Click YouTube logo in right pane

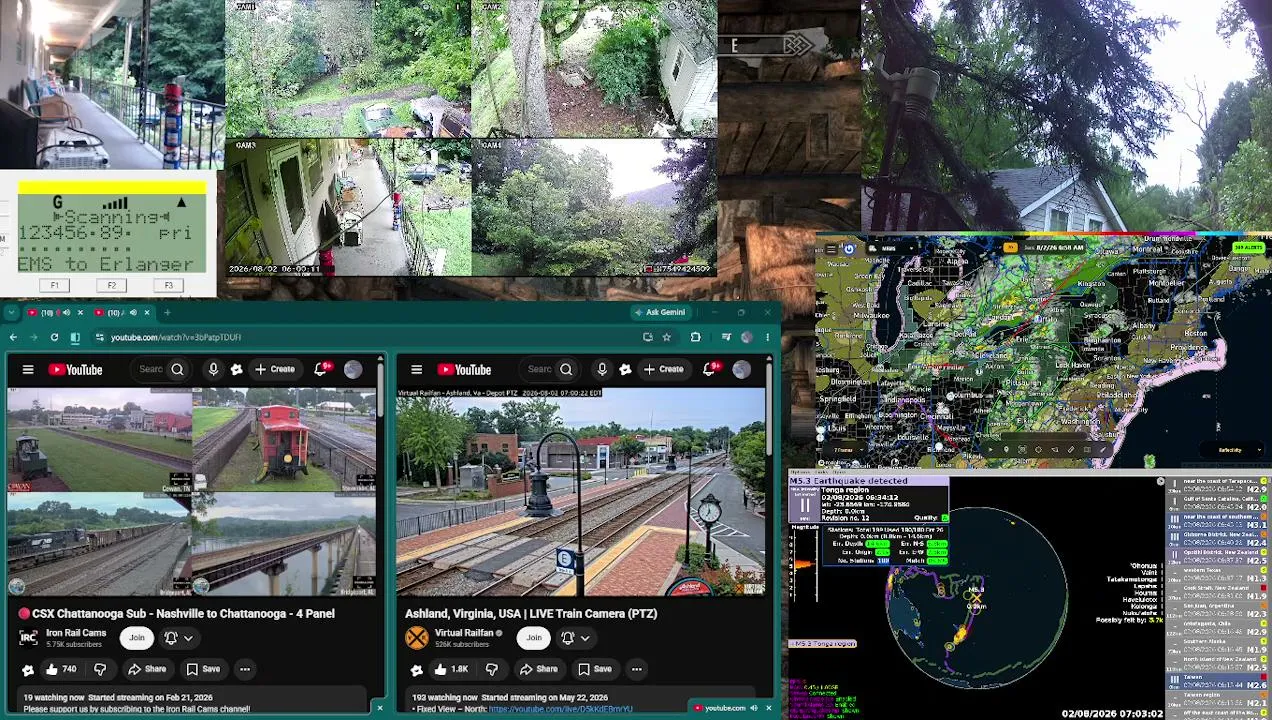tap(464, 370)
